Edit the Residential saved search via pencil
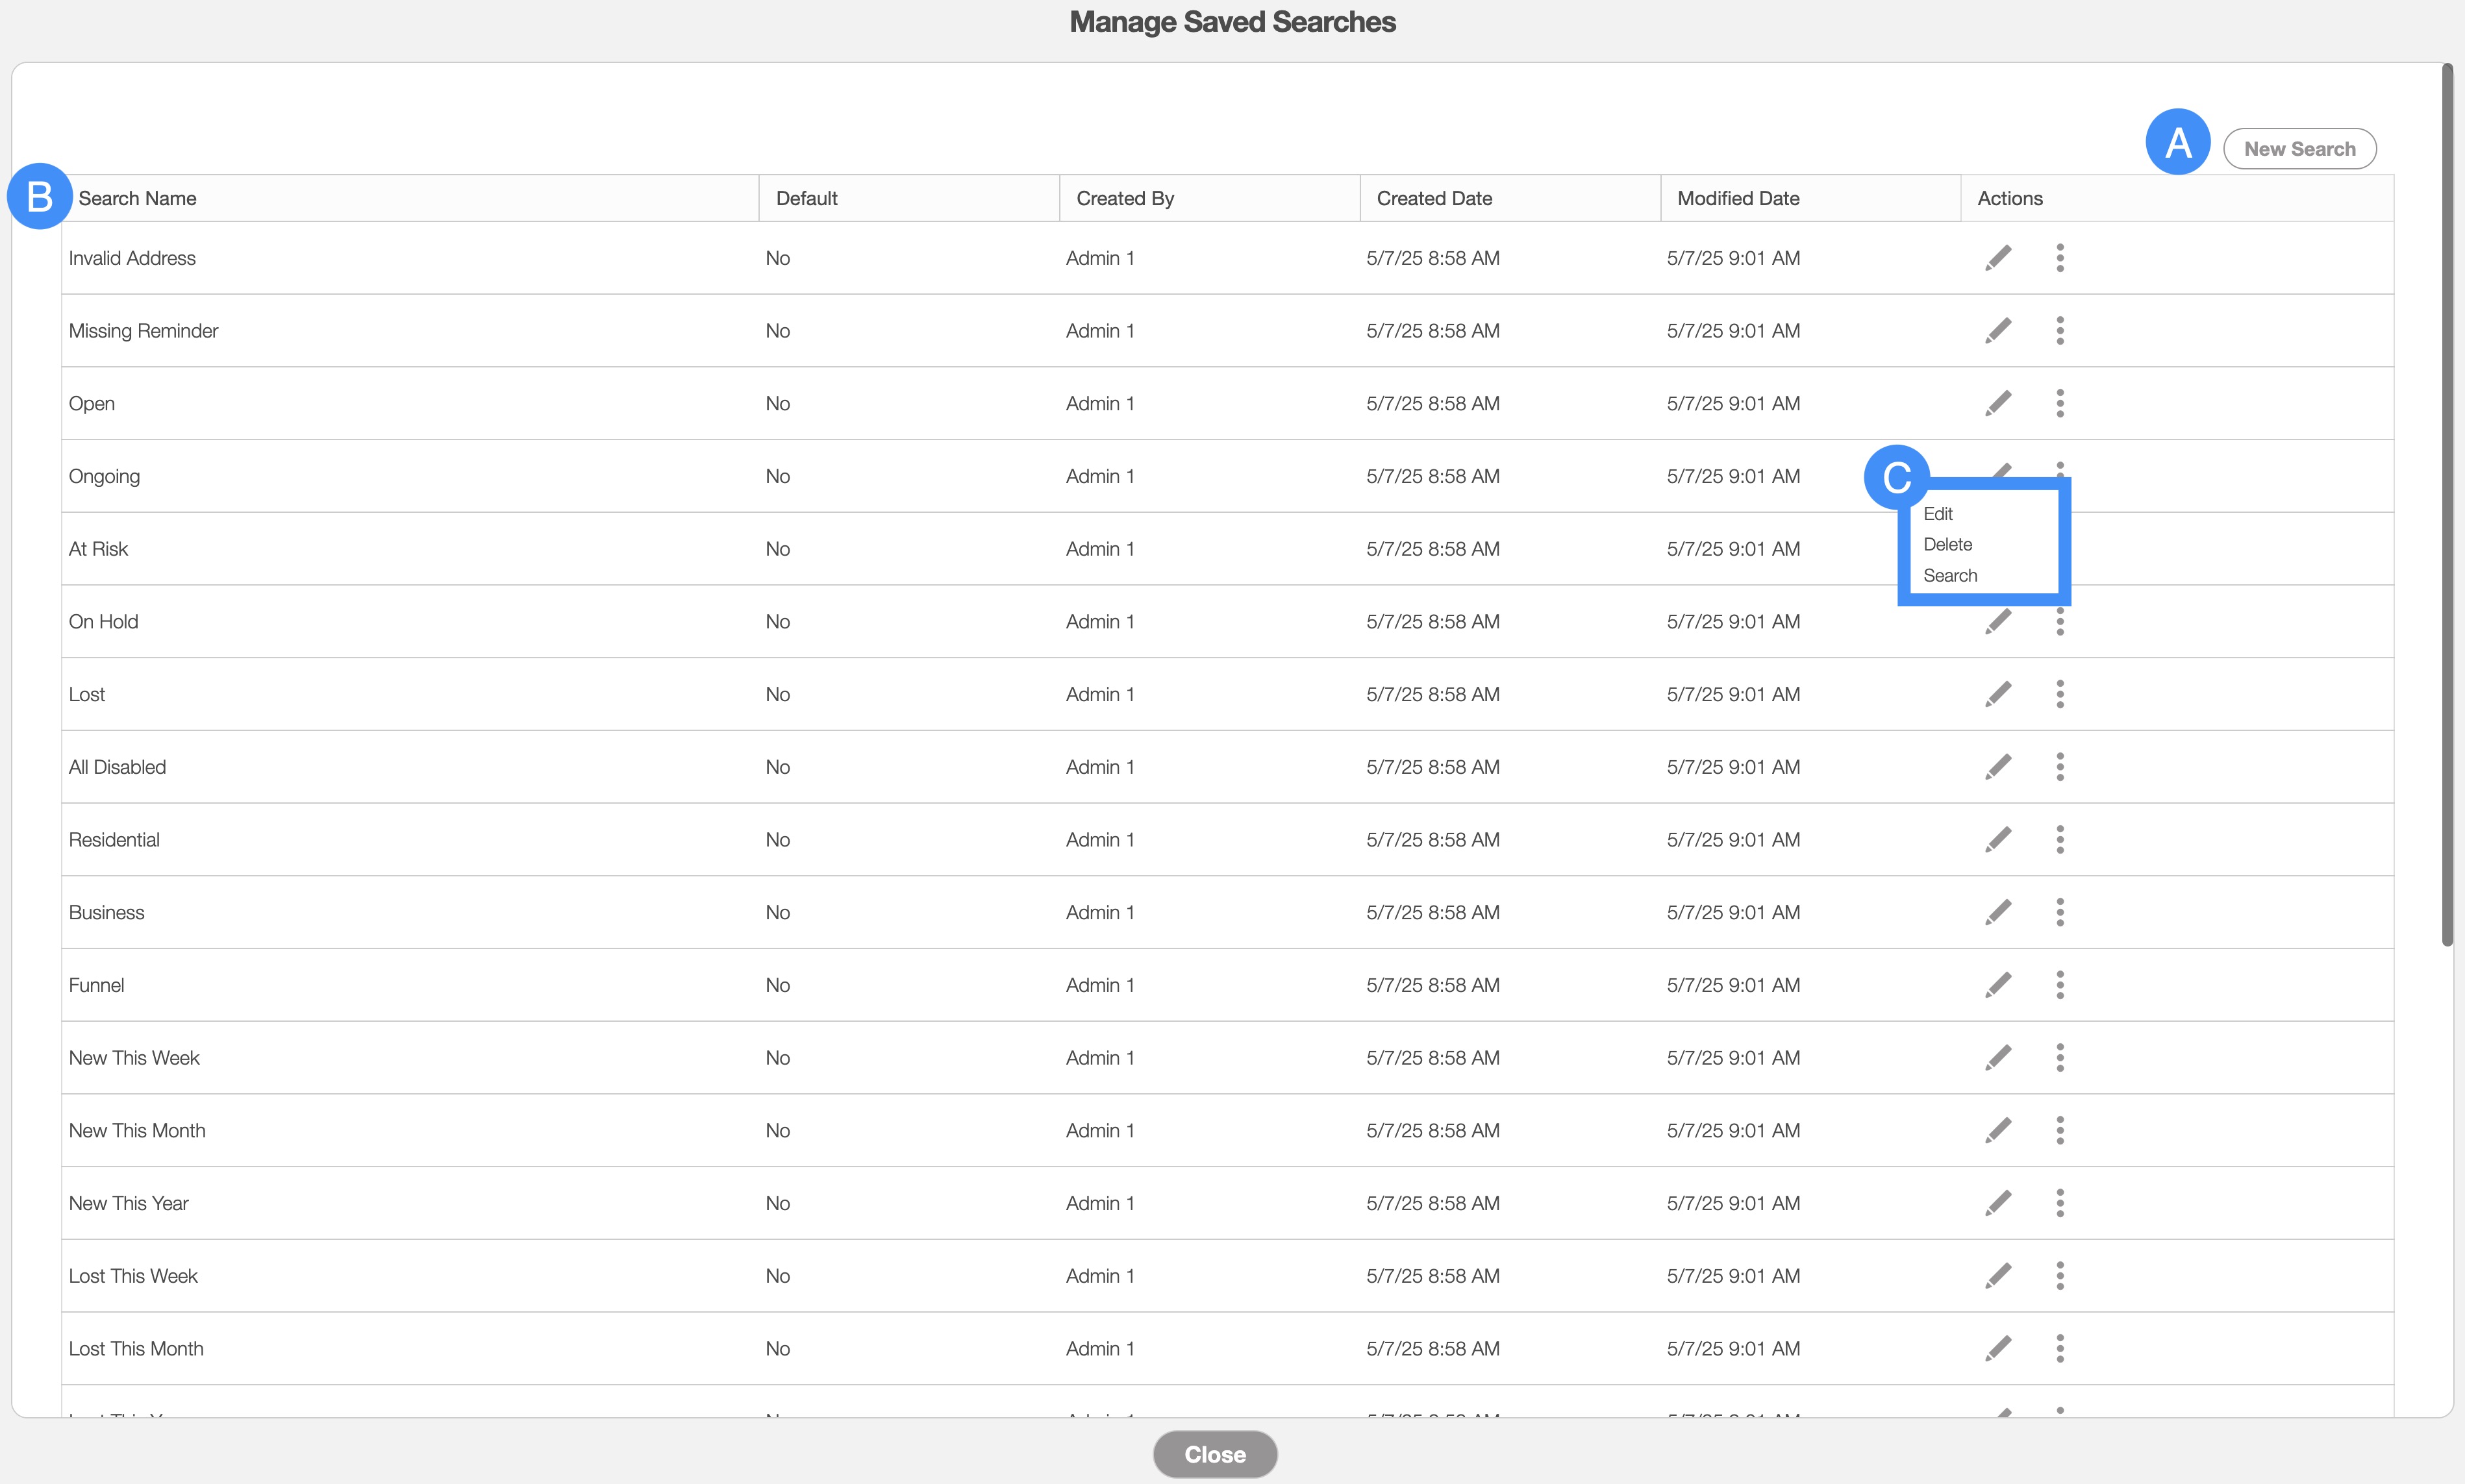Image resolution: width=2465 pixels, height=1484 pixels. click(1998, 840)
